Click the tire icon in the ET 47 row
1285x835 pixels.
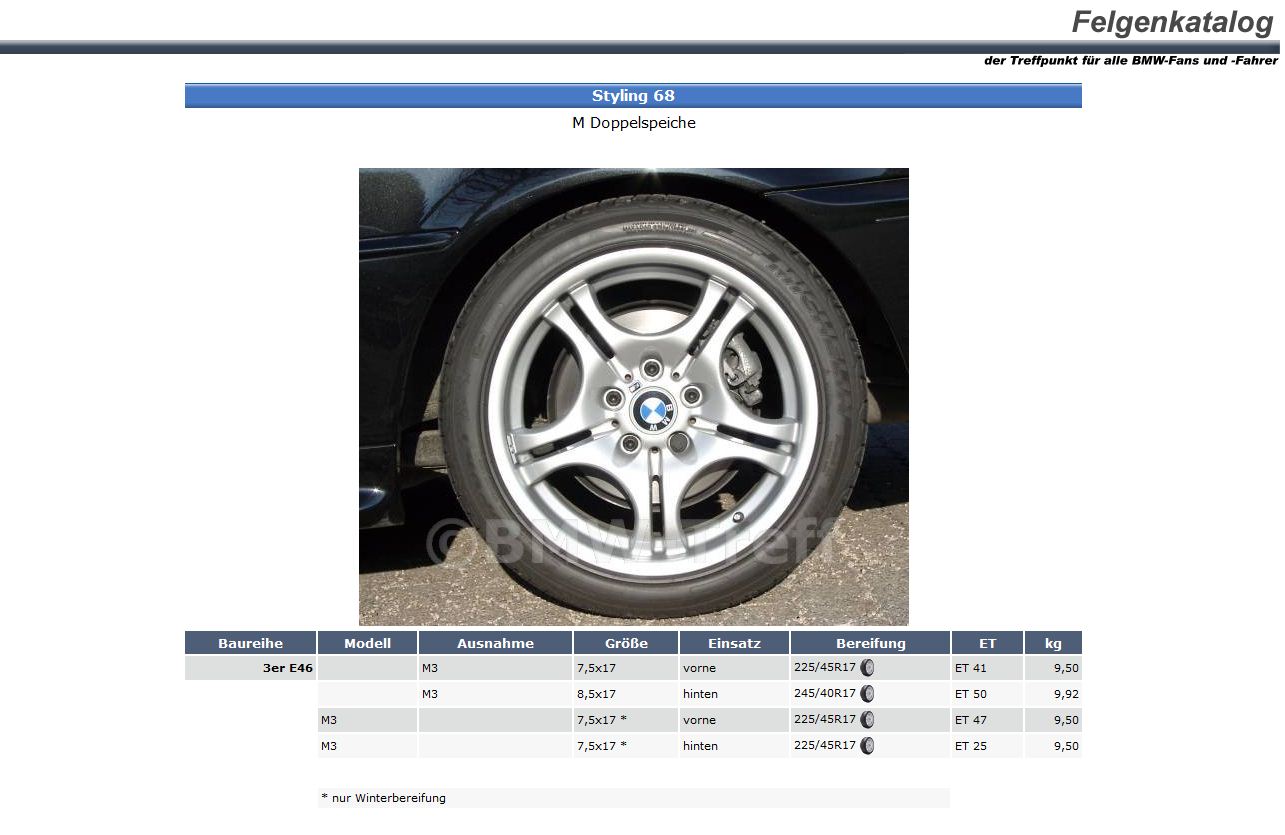point(867,720)
